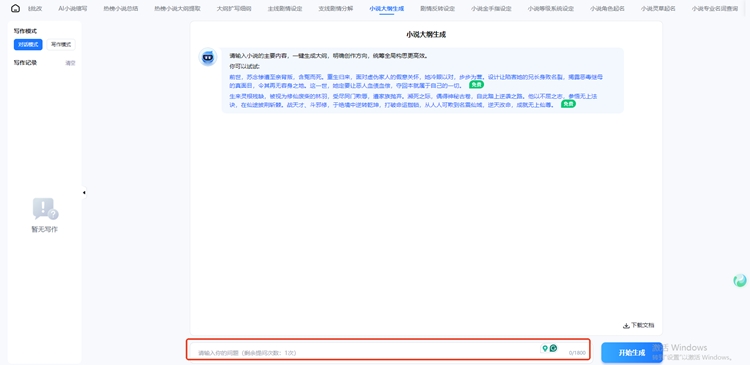Collapse the left sidebar with arrow handle
The height and width of the screenshot is (365, 750).
[x=84, y=192]
